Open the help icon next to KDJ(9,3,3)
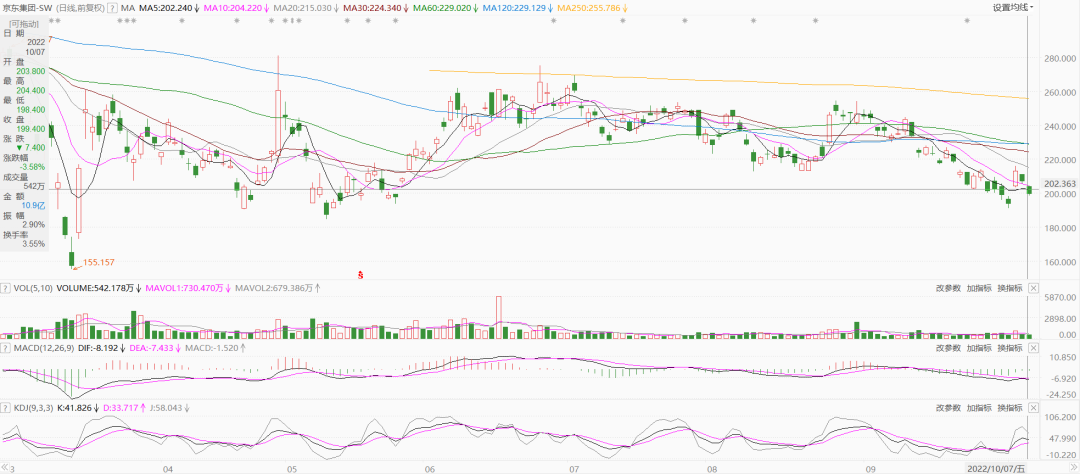The height and width of the screenshot is (474, 1080). click(x=6, y=408)
